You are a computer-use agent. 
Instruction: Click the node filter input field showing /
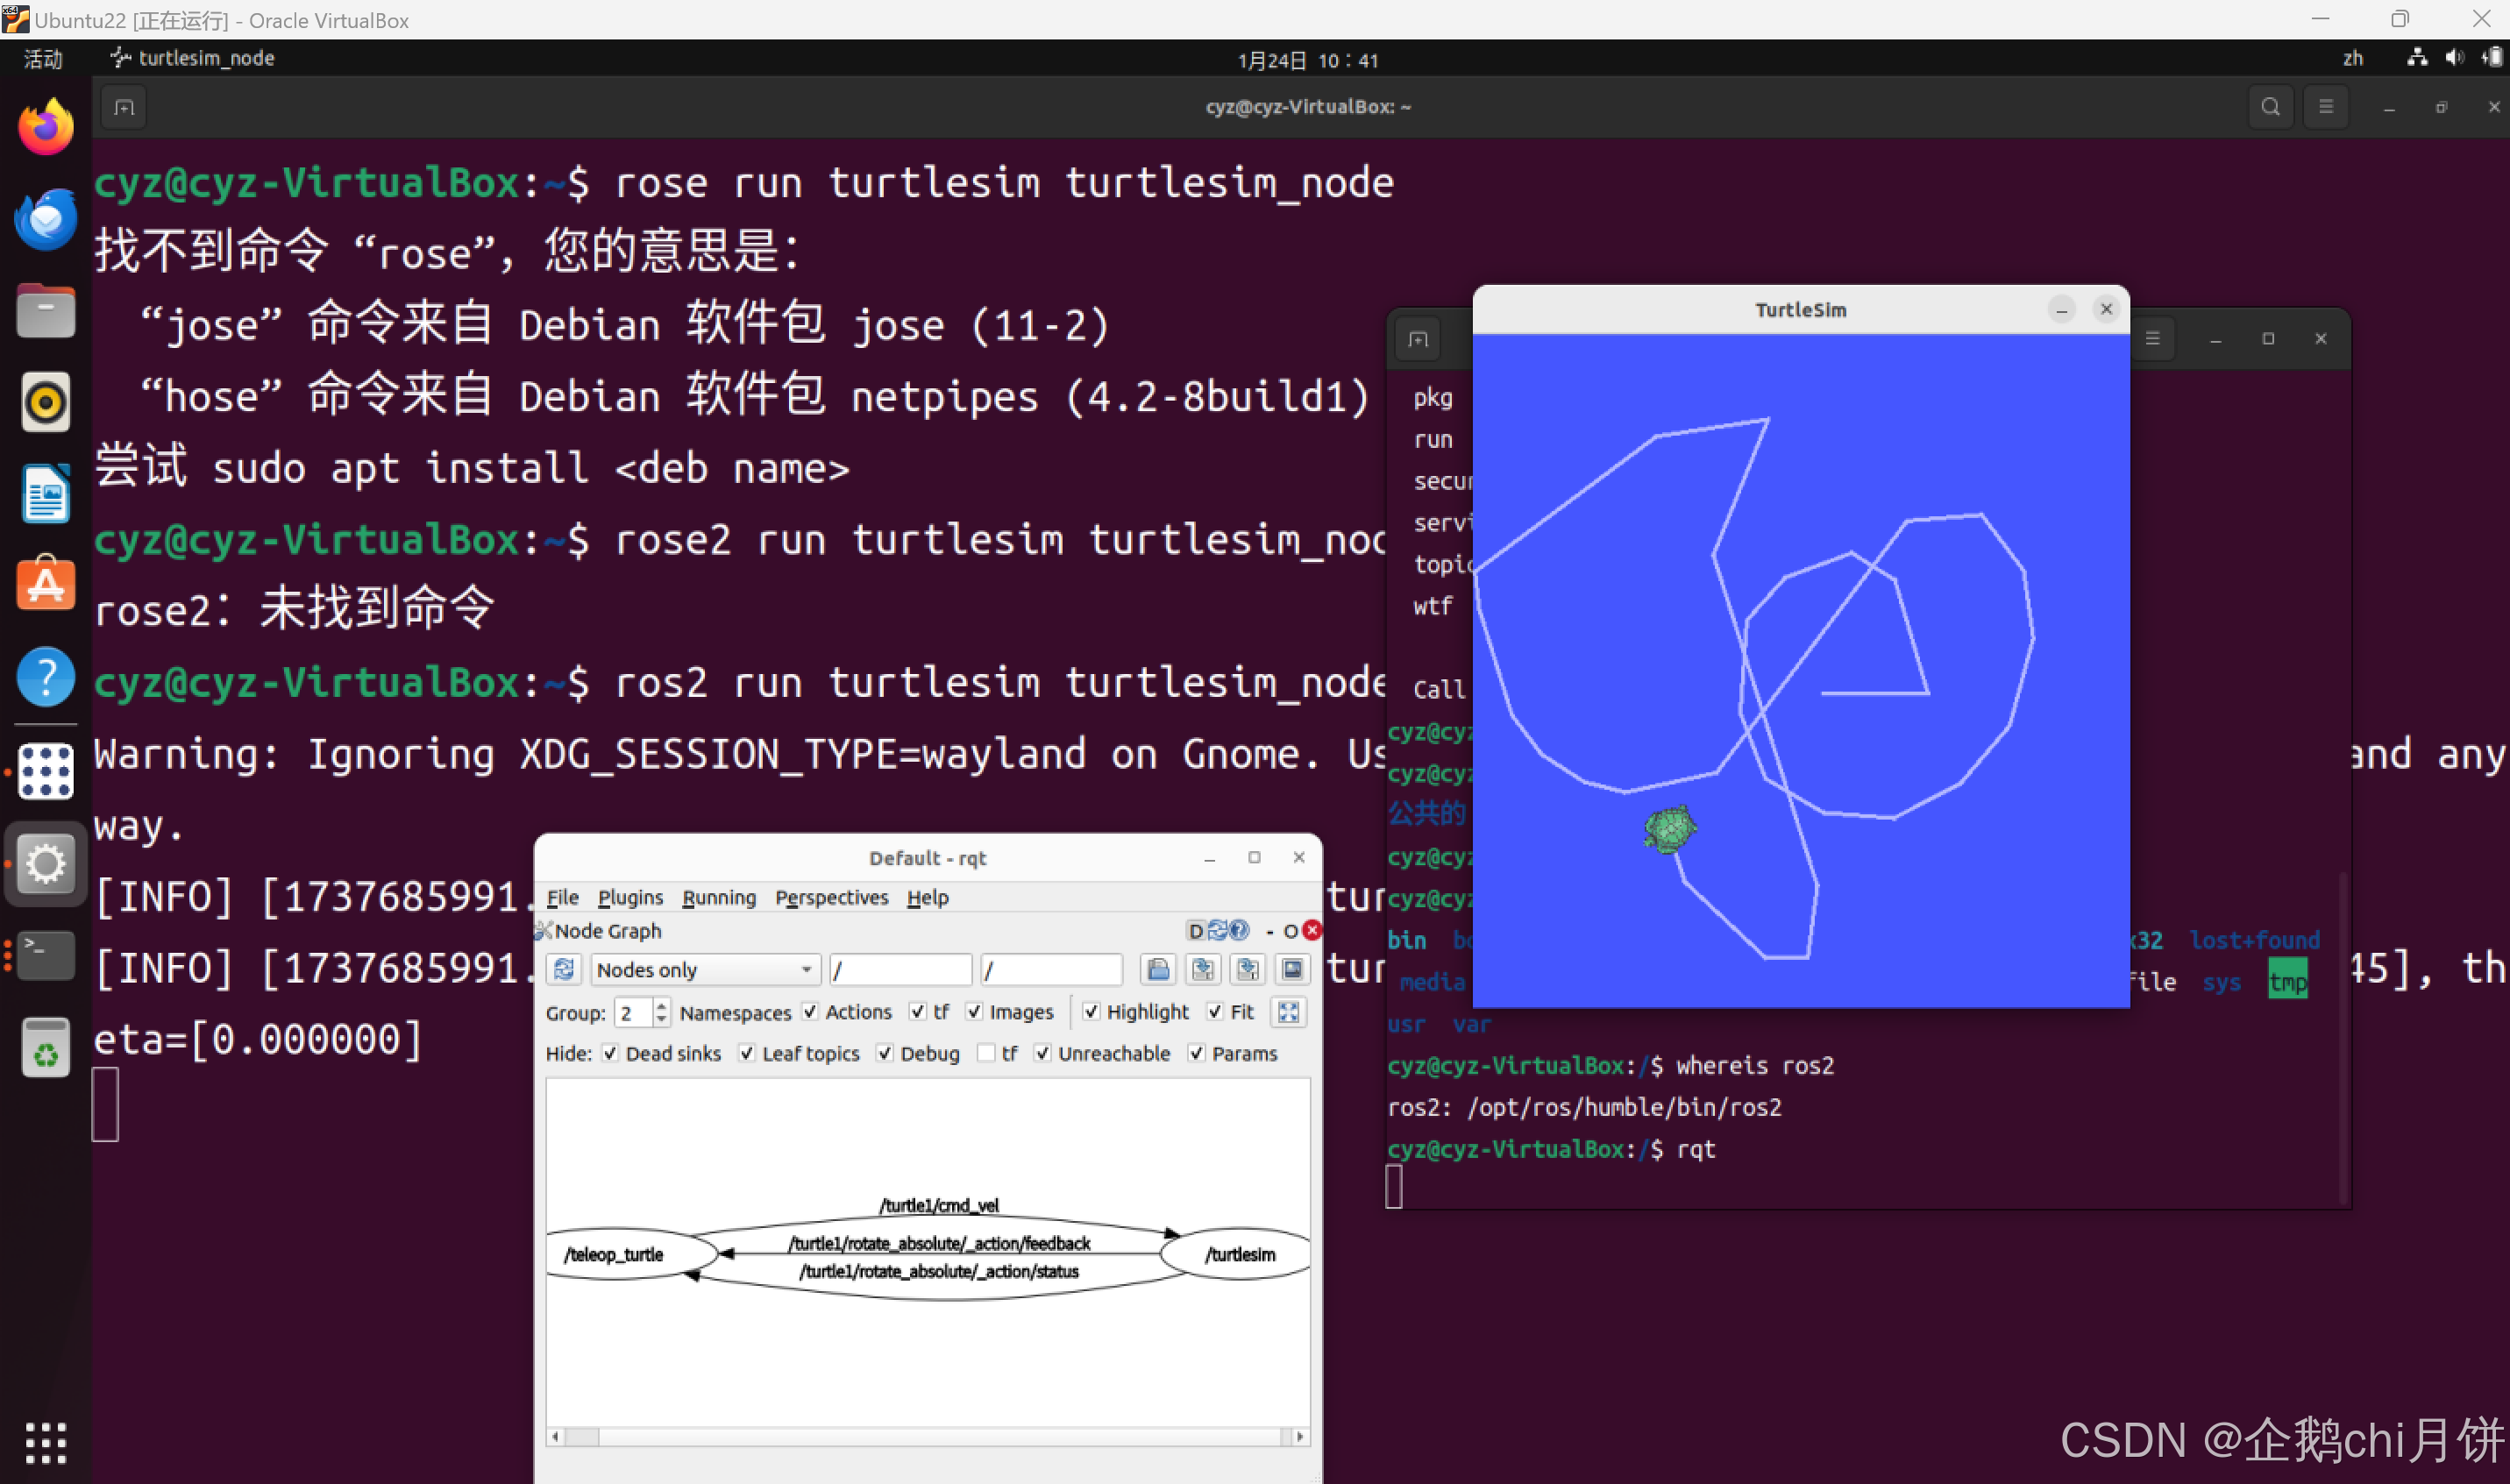[x=899, y=969]
